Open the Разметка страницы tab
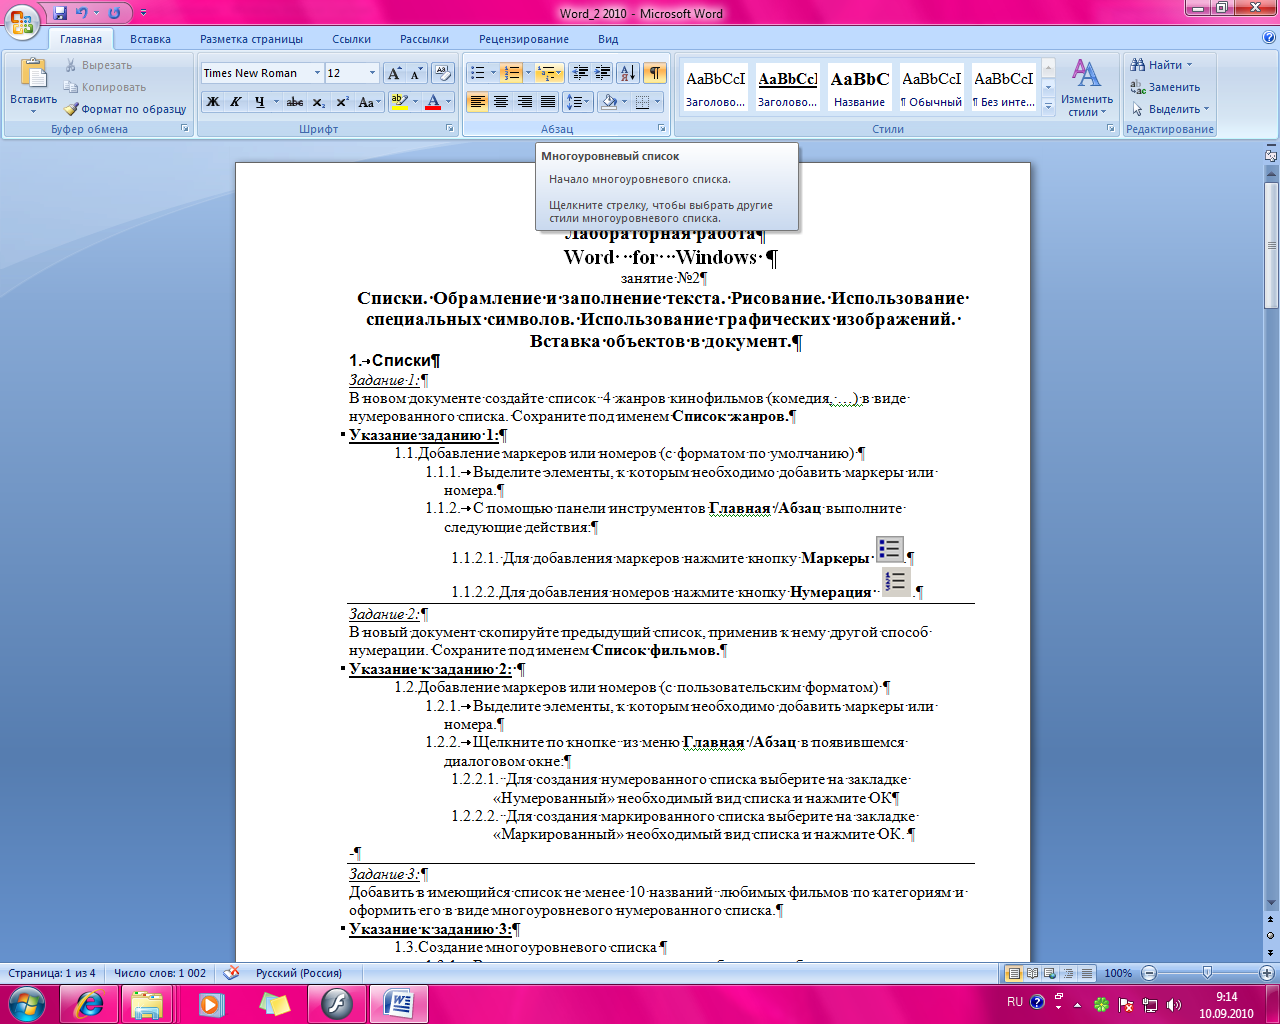Image resolution: width=1280 pixels, height=1024 pixels. (251, 39)
